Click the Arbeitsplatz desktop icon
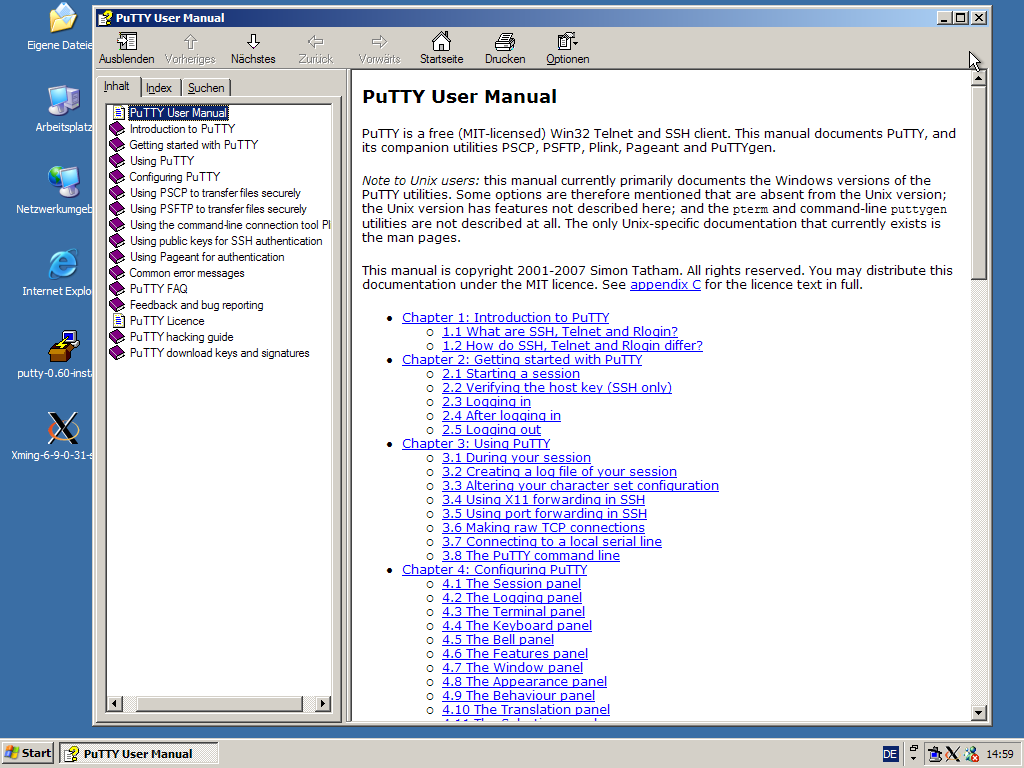Image resolution: width=1024 pixels, height=768 pixels. tap(63, 101)
